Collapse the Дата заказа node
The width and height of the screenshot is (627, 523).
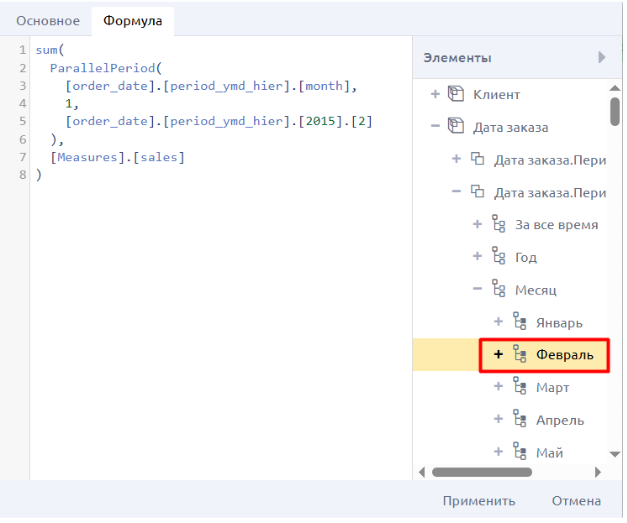[435, 126]
